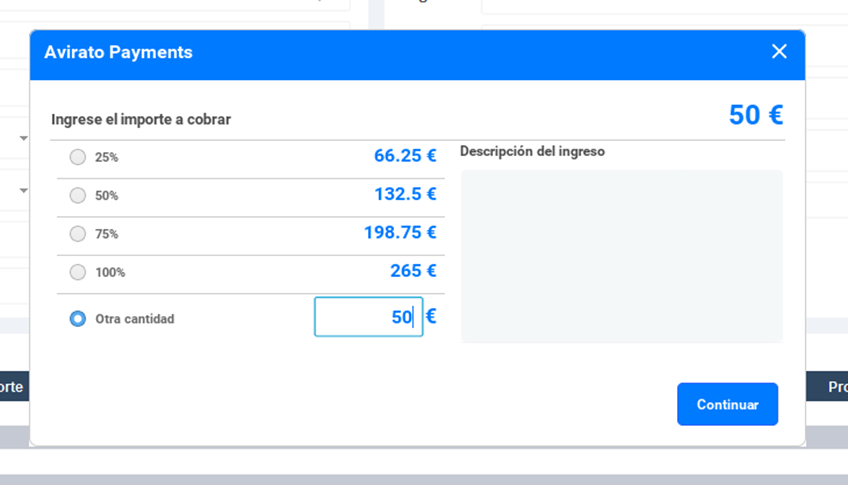
Task: Click the 132.5 € amount
Action: (x=405, y=194)
